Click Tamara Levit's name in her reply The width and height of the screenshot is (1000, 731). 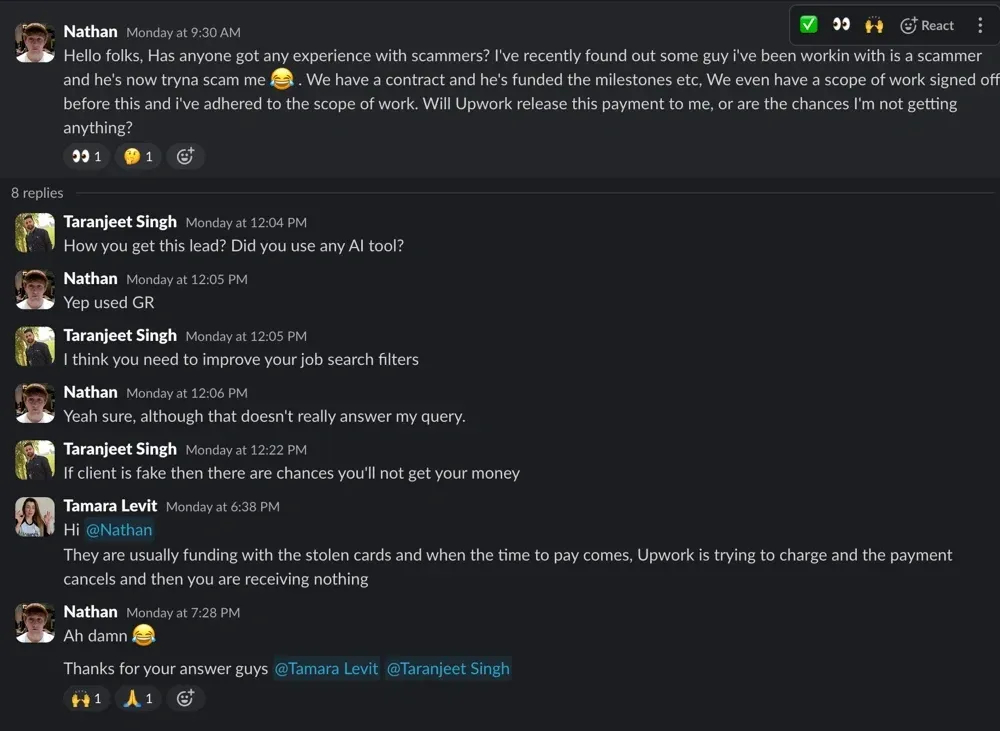point(110,506)
